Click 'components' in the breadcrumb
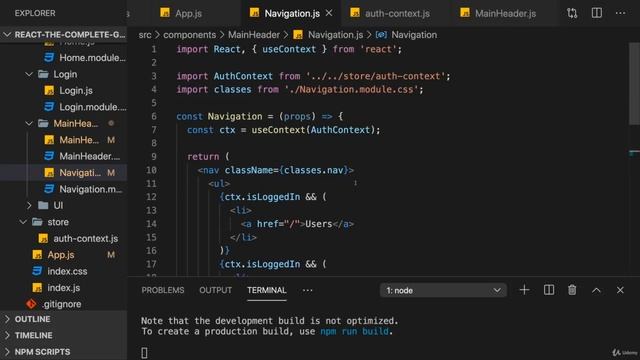Screen dimensions: 640x360 pos(189,35)
